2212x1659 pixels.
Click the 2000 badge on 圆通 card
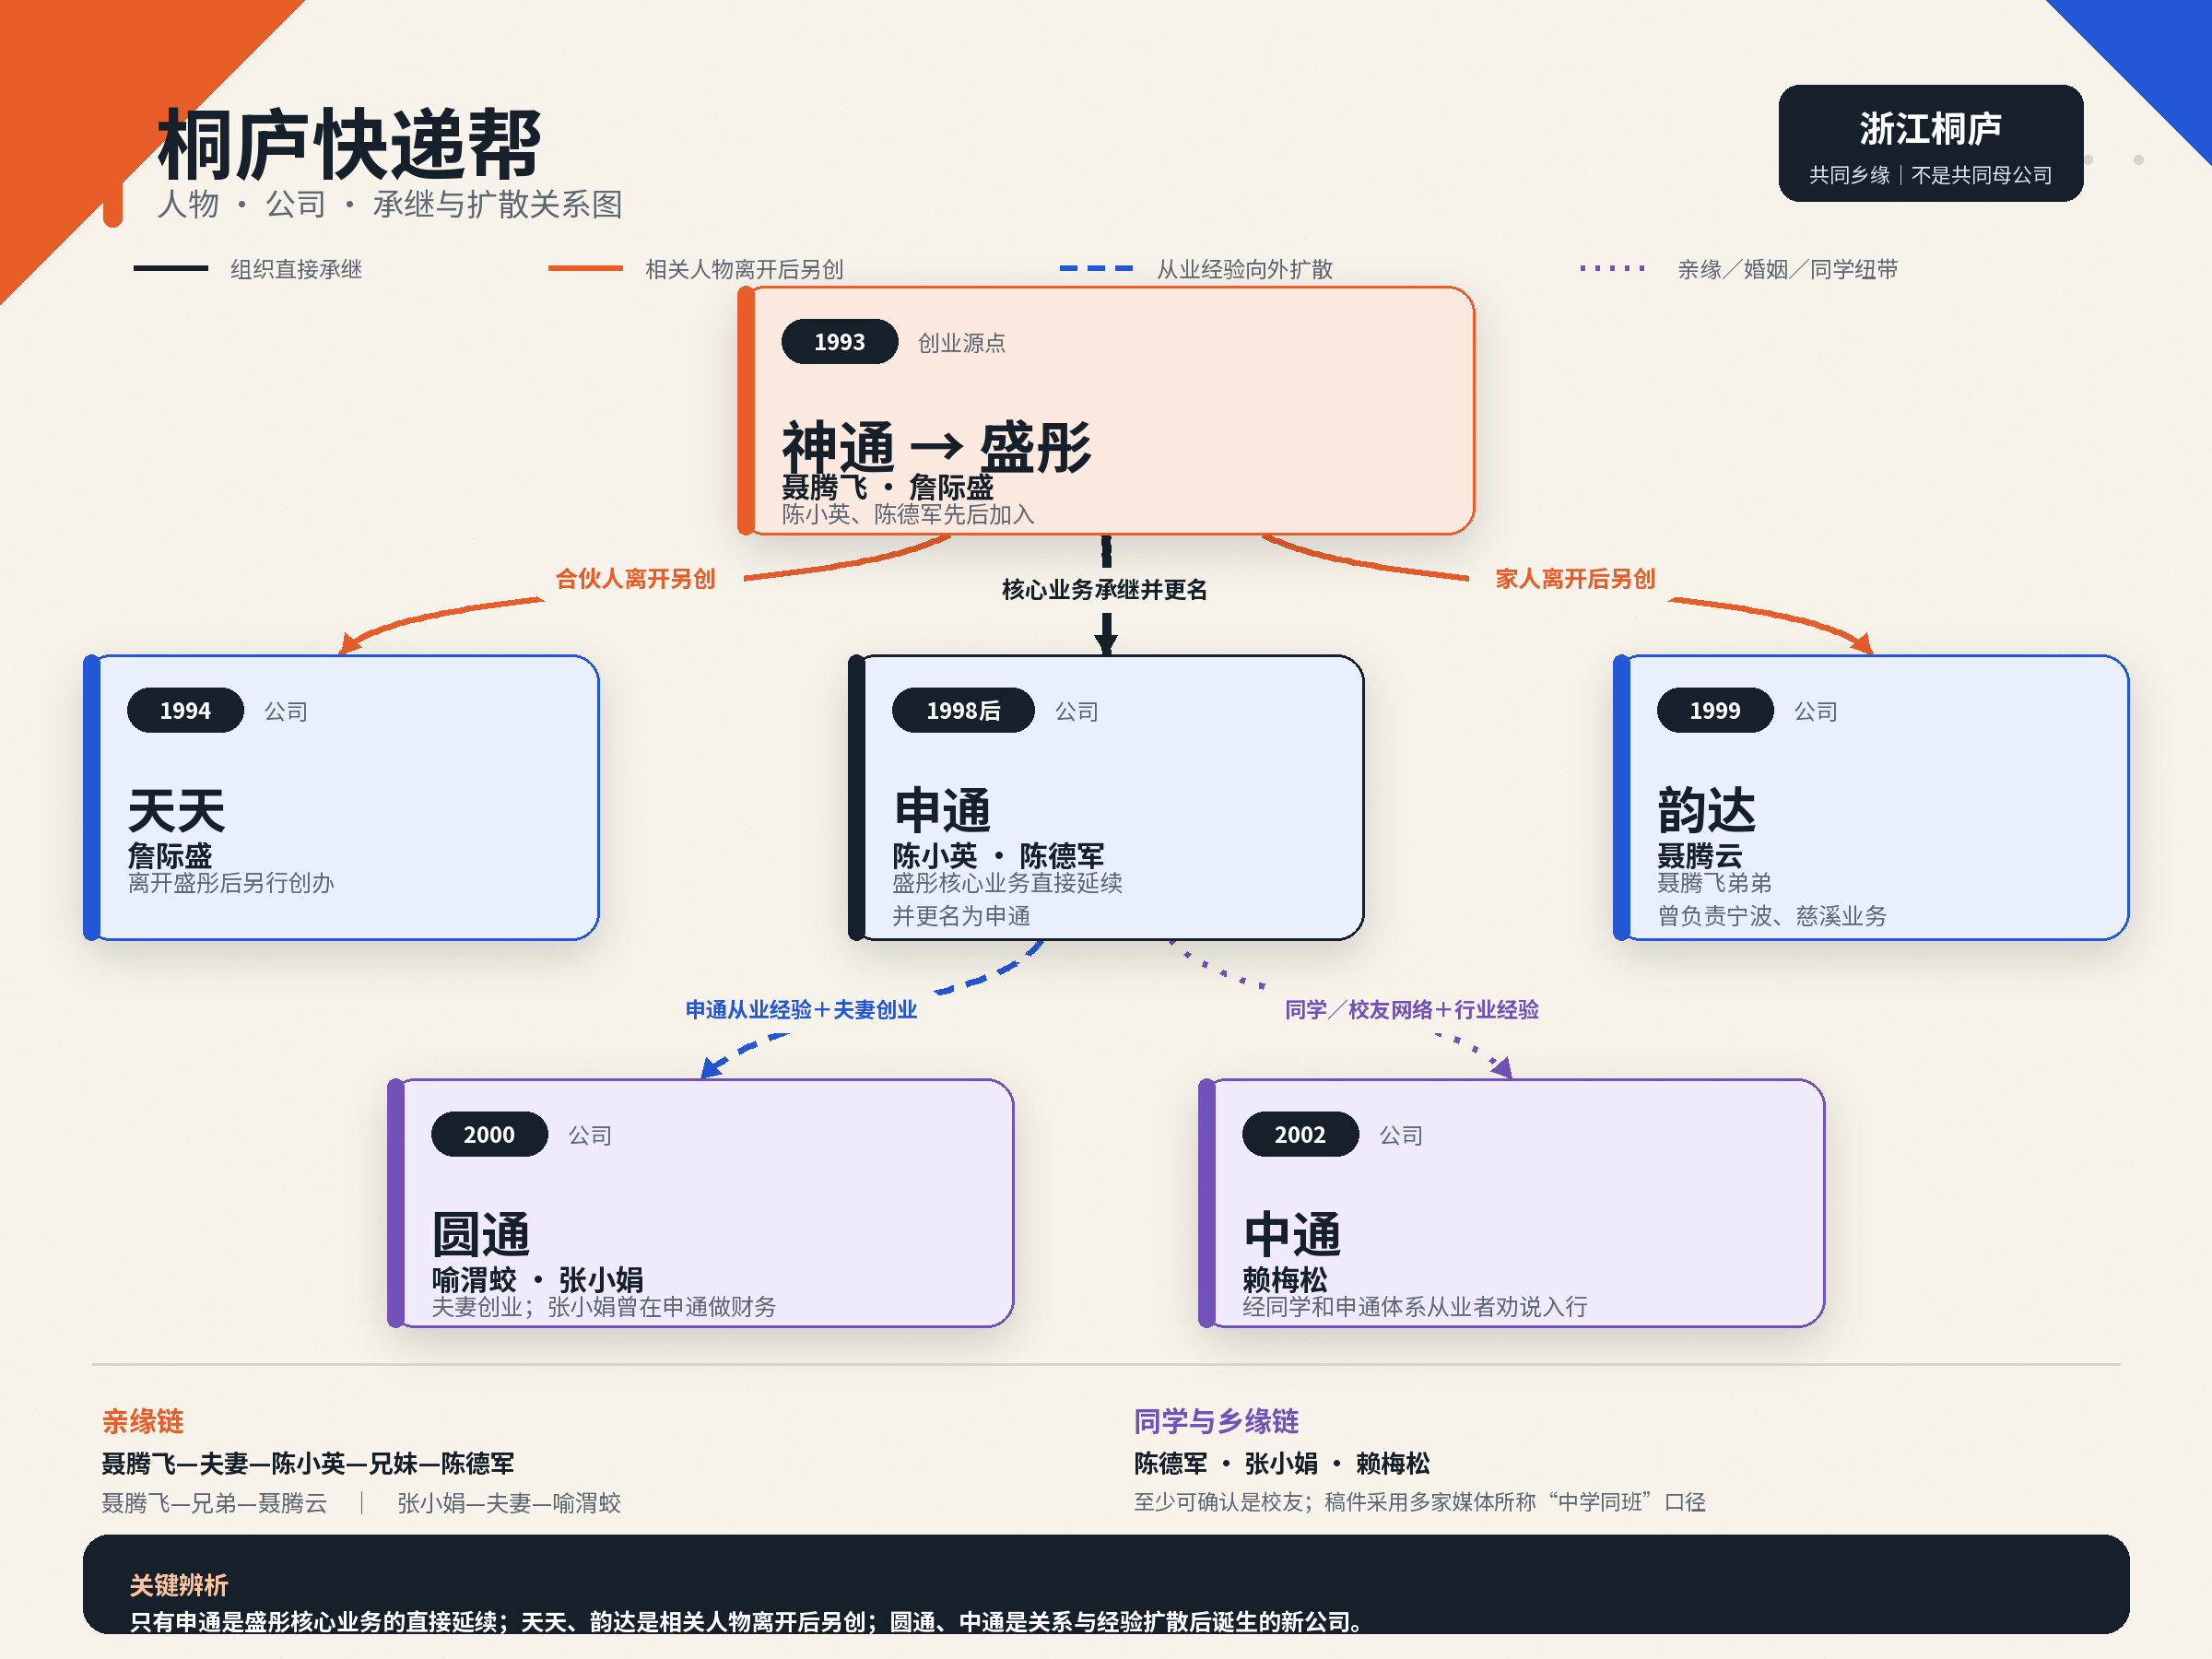click(x=489, y=1135)
